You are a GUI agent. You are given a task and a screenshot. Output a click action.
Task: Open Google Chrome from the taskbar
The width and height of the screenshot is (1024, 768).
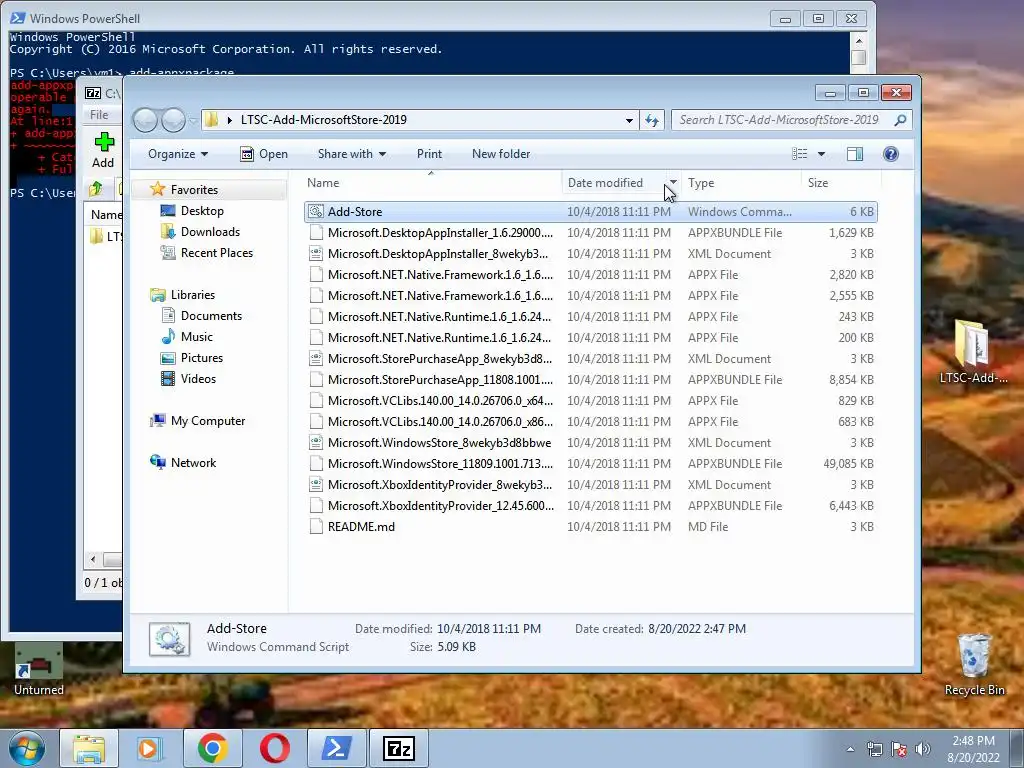tap(213, 748)
